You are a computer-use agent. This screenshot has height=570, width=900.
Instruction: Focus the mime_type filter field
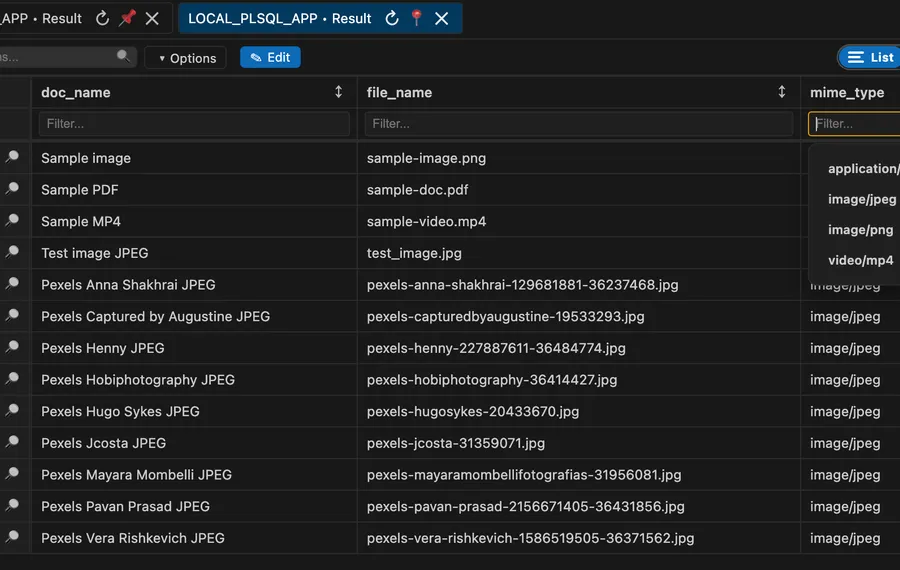854,123
